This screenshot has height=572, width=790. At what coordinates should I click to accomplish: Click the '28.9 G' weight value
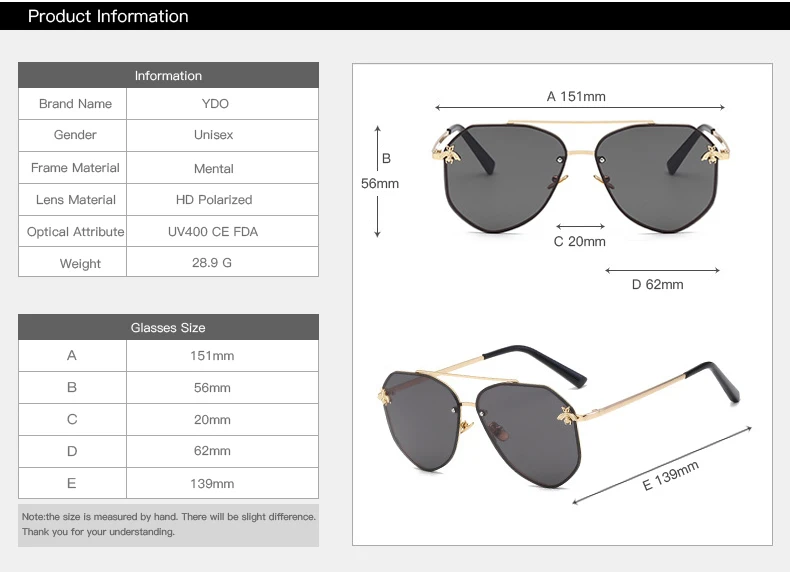[x=212, y=263]
